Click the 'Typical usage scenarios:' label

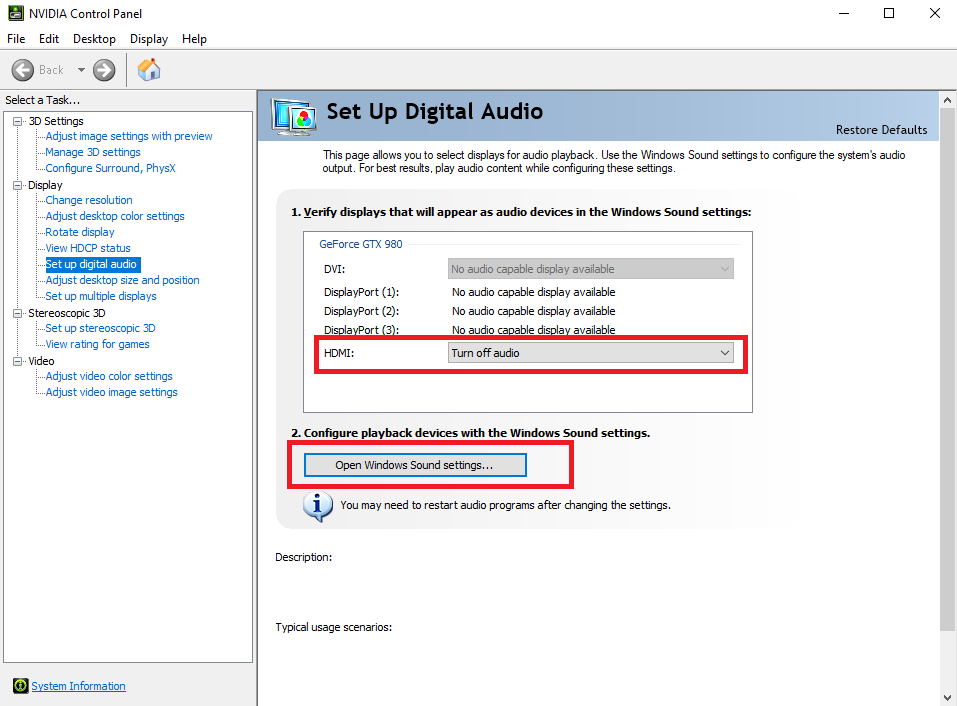tap(333, 627)
